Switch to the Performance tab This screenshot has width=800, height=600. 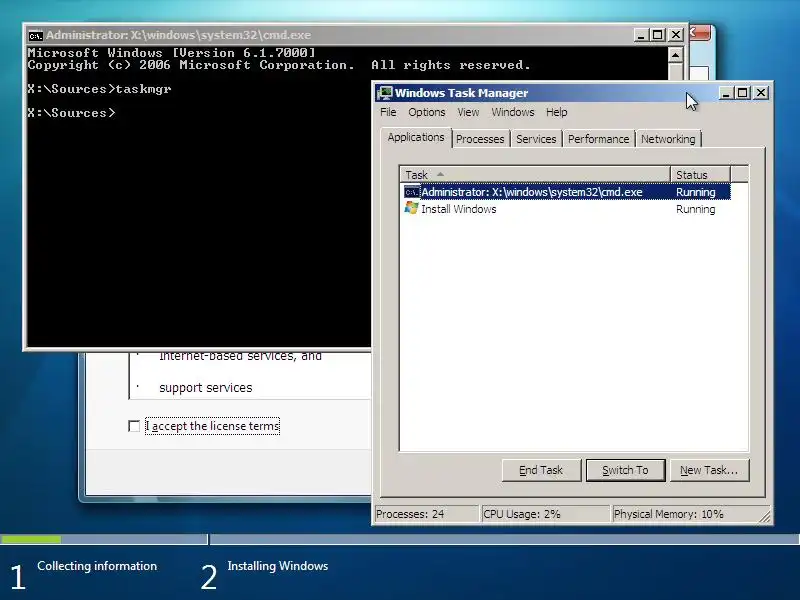(598, 139)
